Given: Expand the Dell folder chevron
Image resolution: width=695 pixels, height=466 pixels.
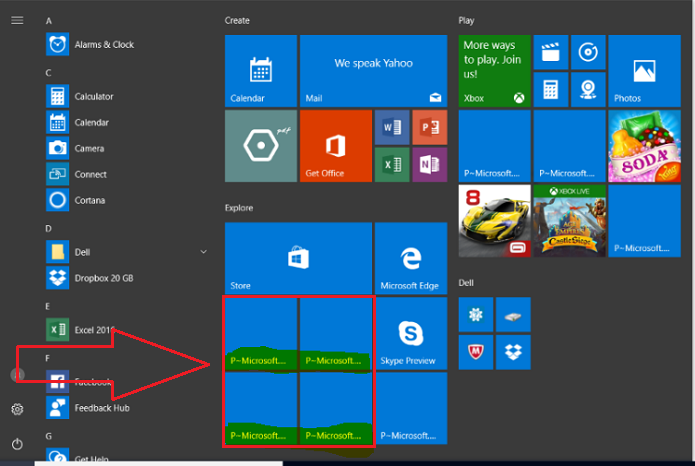Looking at the screenshot, I should pyautogui.click(x=203, y=252).
